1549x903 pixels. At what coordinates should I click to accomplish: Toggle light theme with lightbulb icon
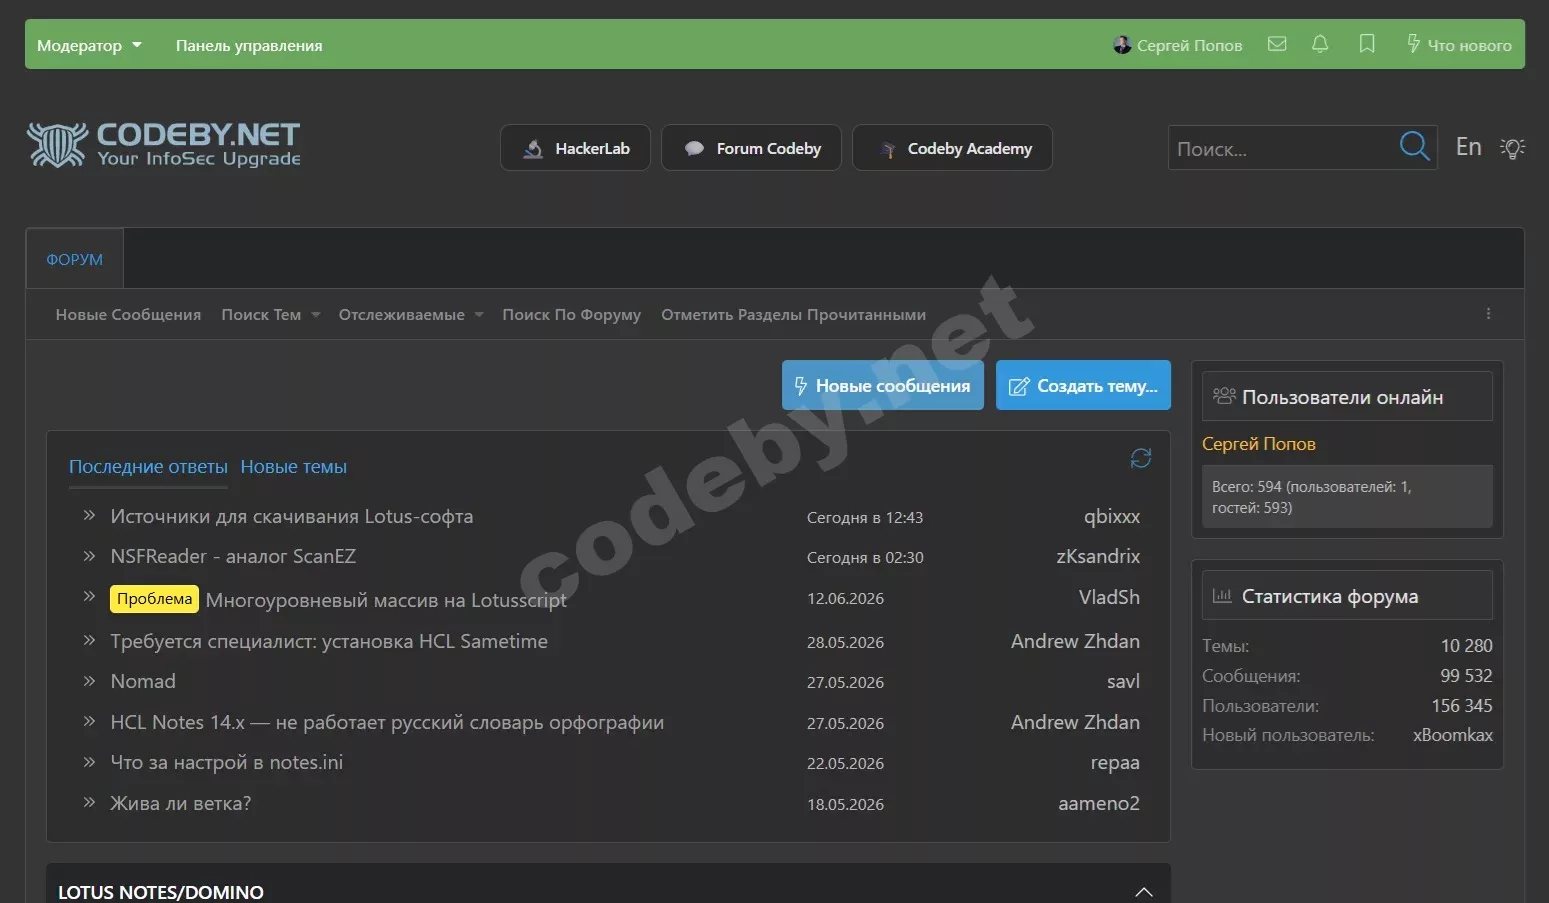click(x=1512, y=148)
